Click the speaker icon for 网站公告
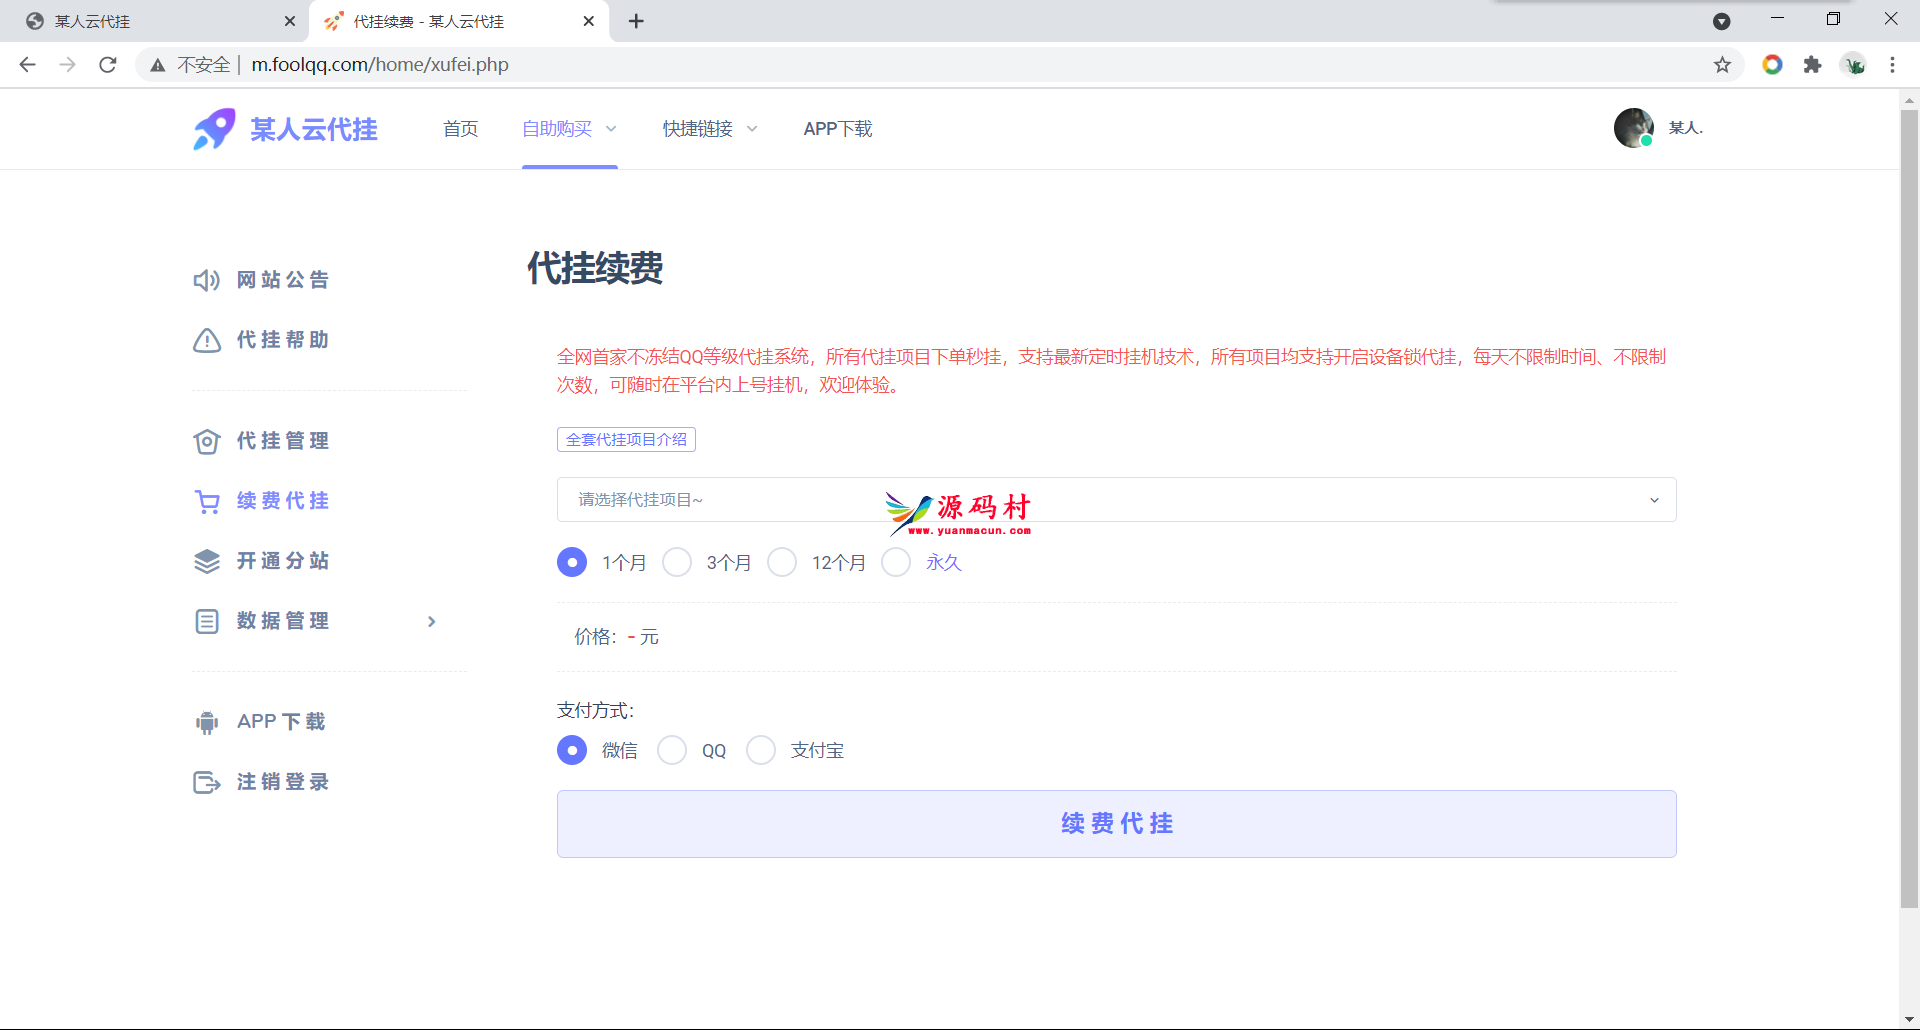Screen dimensions: 1920x1030 pos(206,280)
